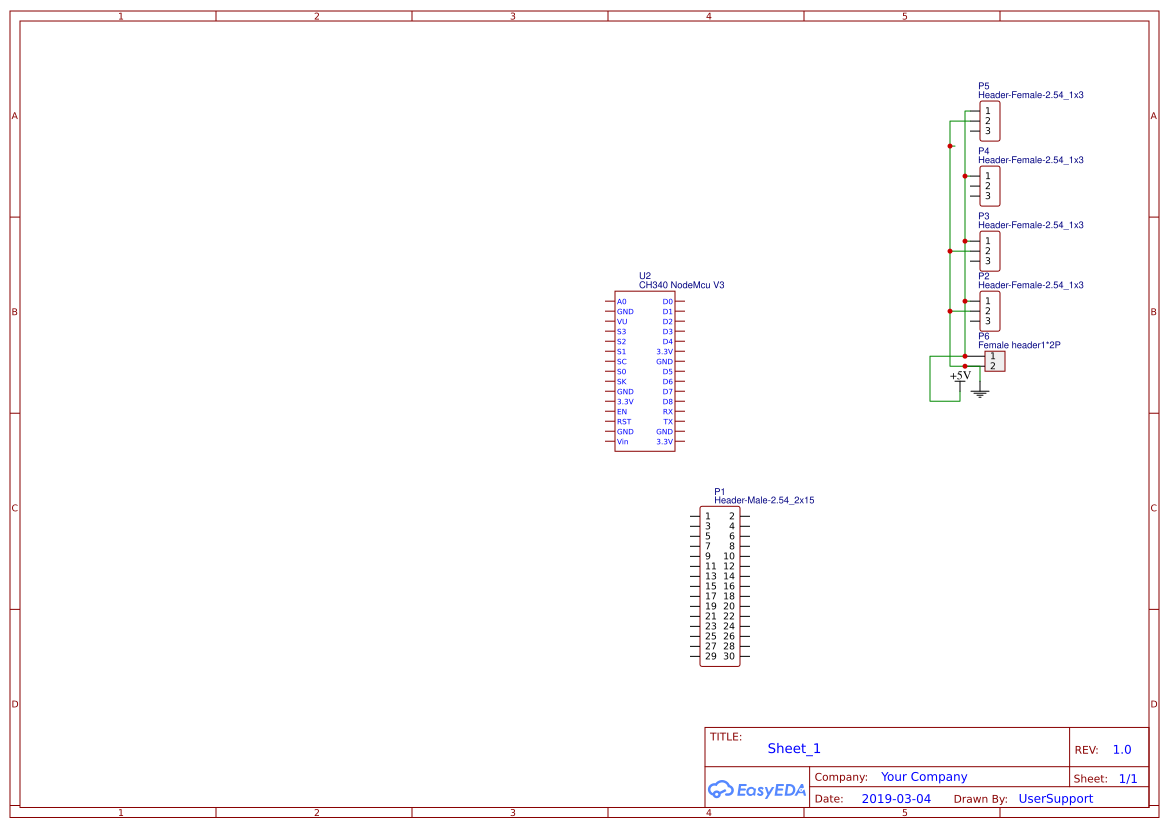Click the P5 designator label

[984, 86]
